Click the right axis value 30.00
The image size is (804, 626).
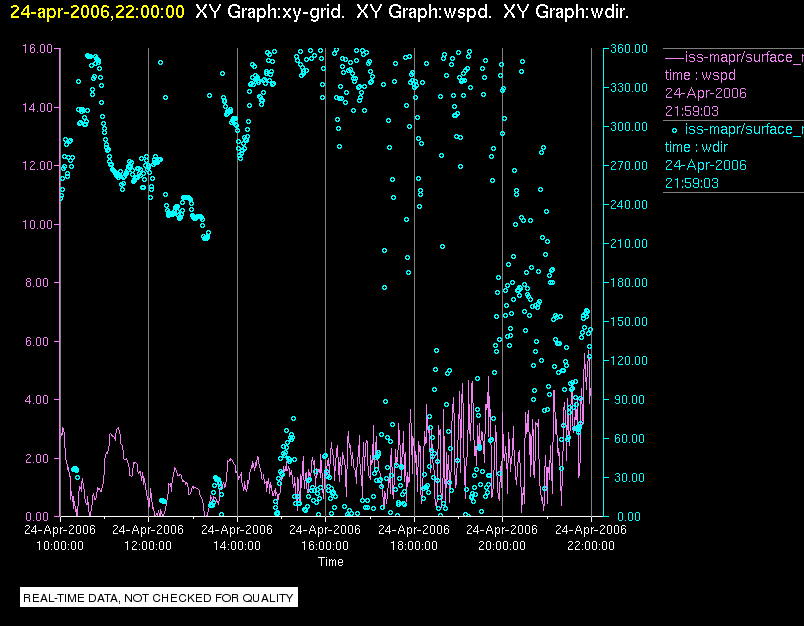coord(629,478)
